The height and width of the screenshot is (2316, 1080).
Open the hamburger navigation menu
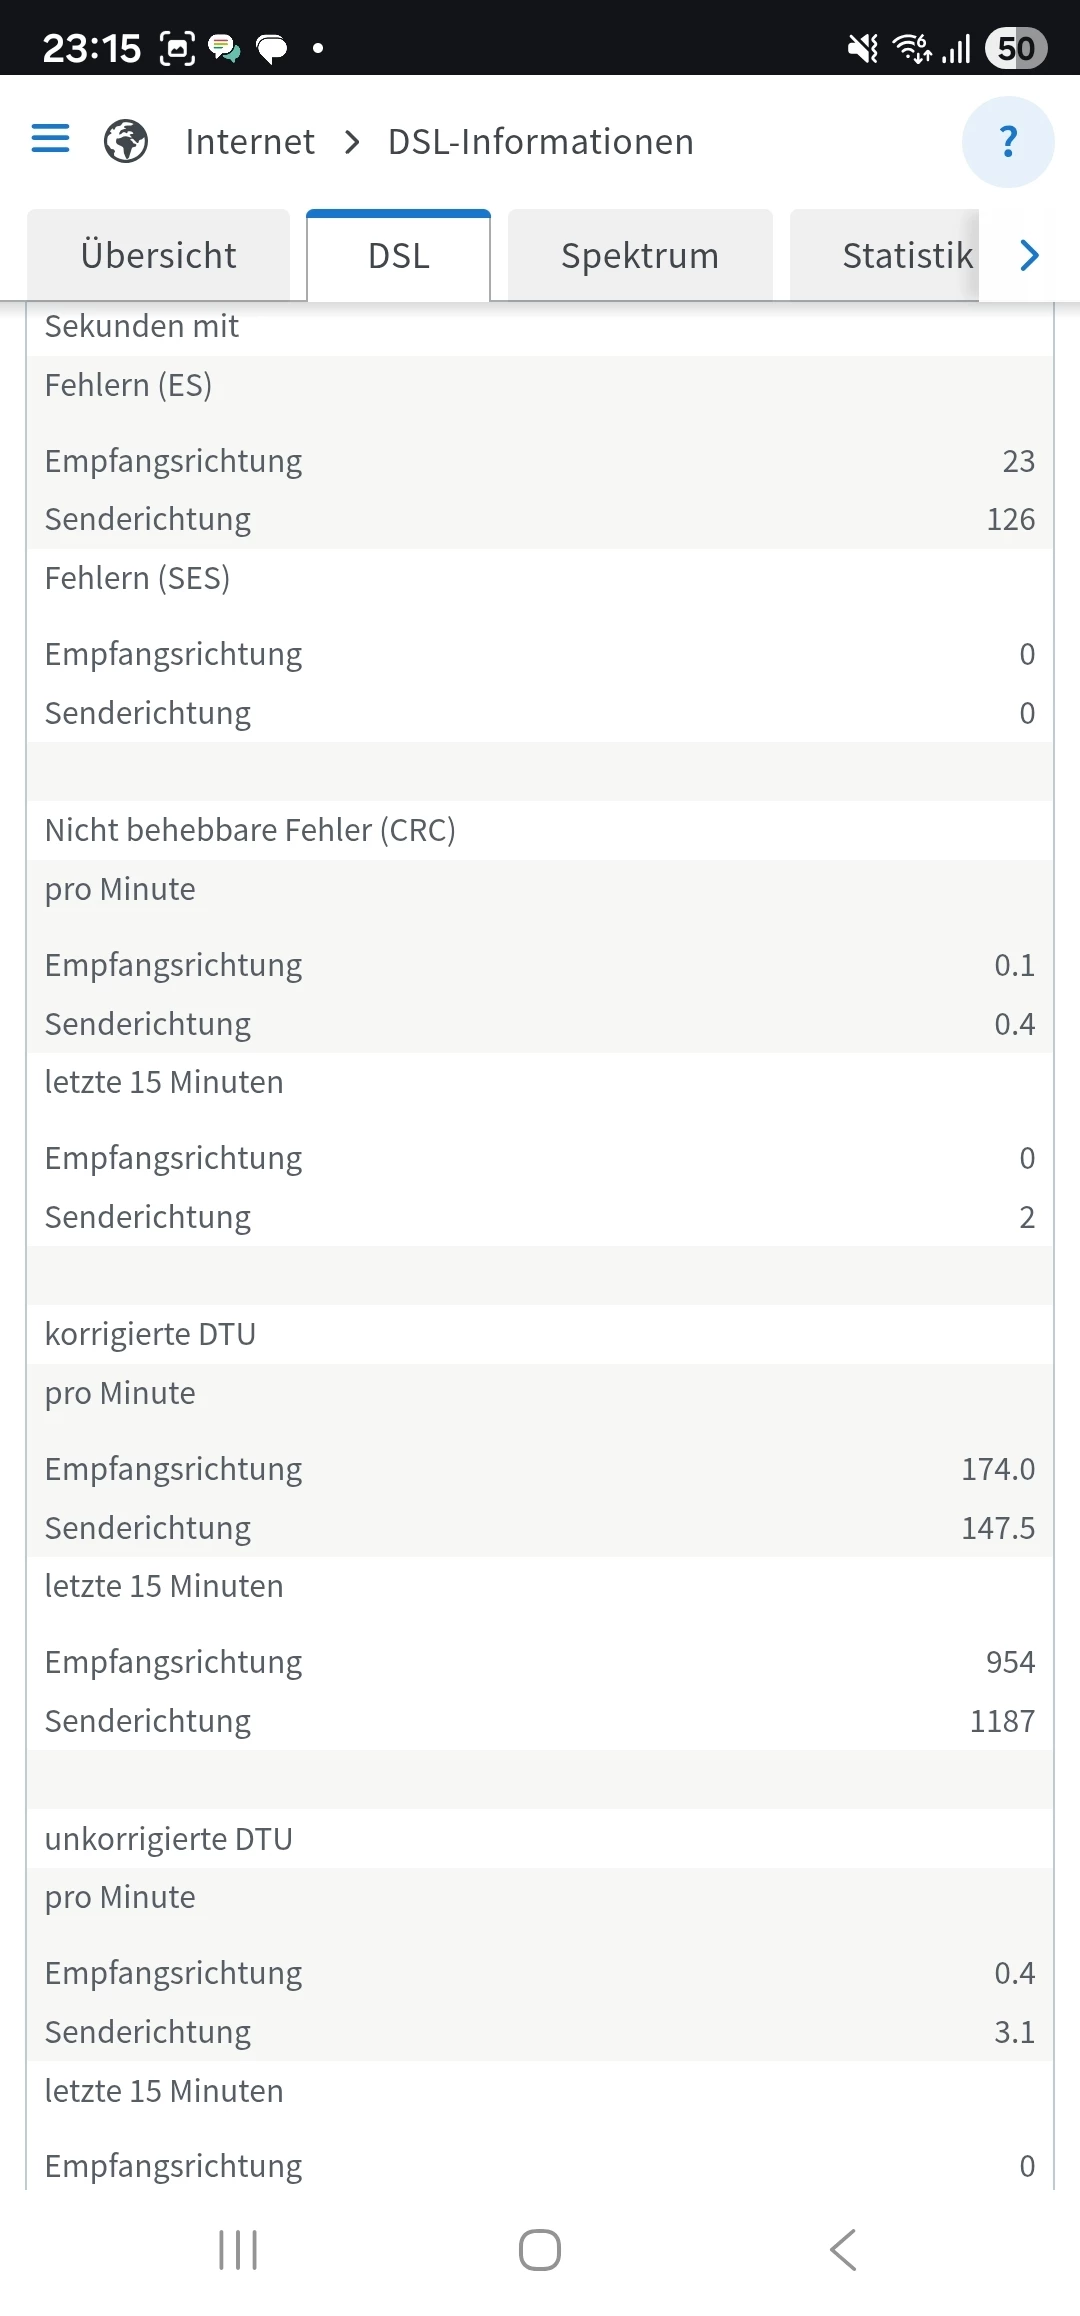point(51,139)
